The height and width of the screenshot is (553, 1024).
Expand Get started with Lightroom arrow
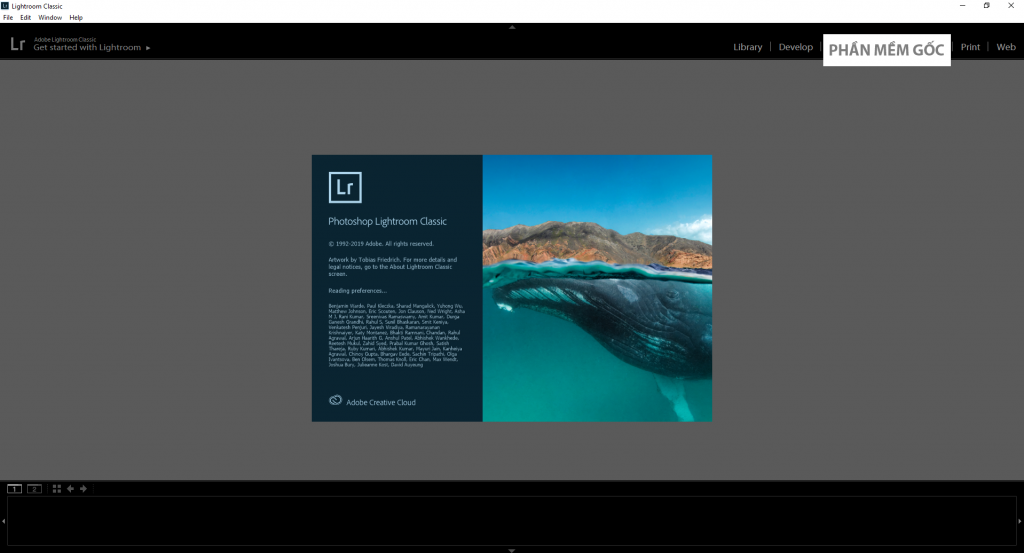[148, 48]
